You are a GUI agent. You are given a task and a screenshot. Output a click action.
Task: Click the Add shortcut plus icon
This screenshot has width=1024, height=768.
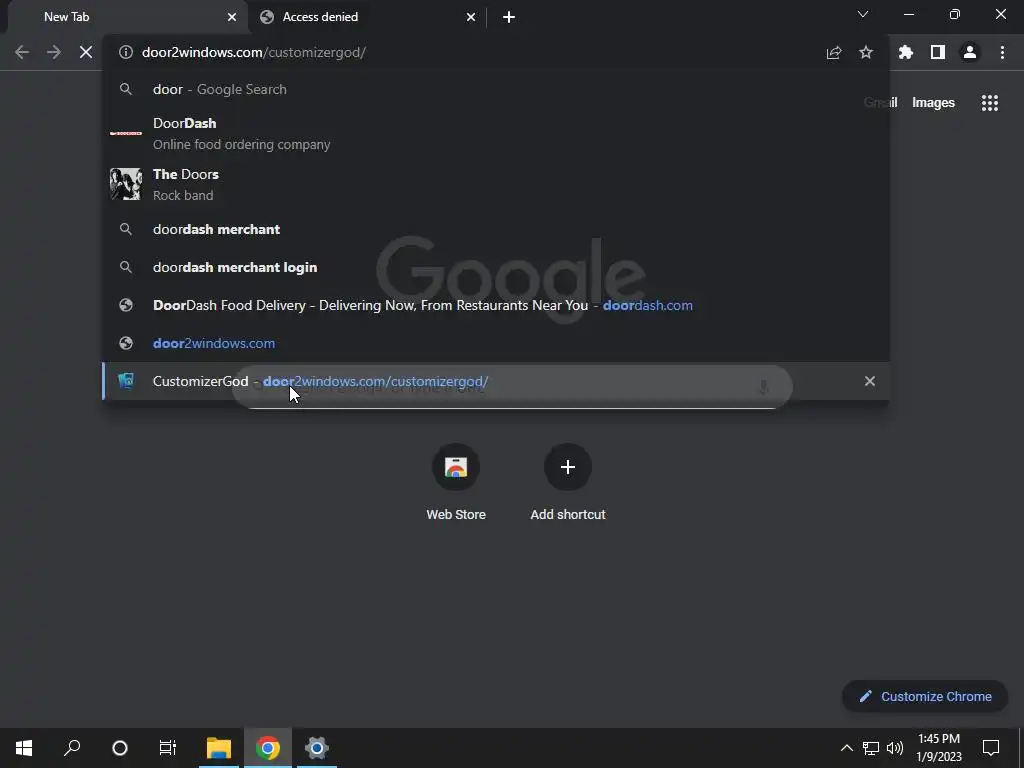[568, 467]
